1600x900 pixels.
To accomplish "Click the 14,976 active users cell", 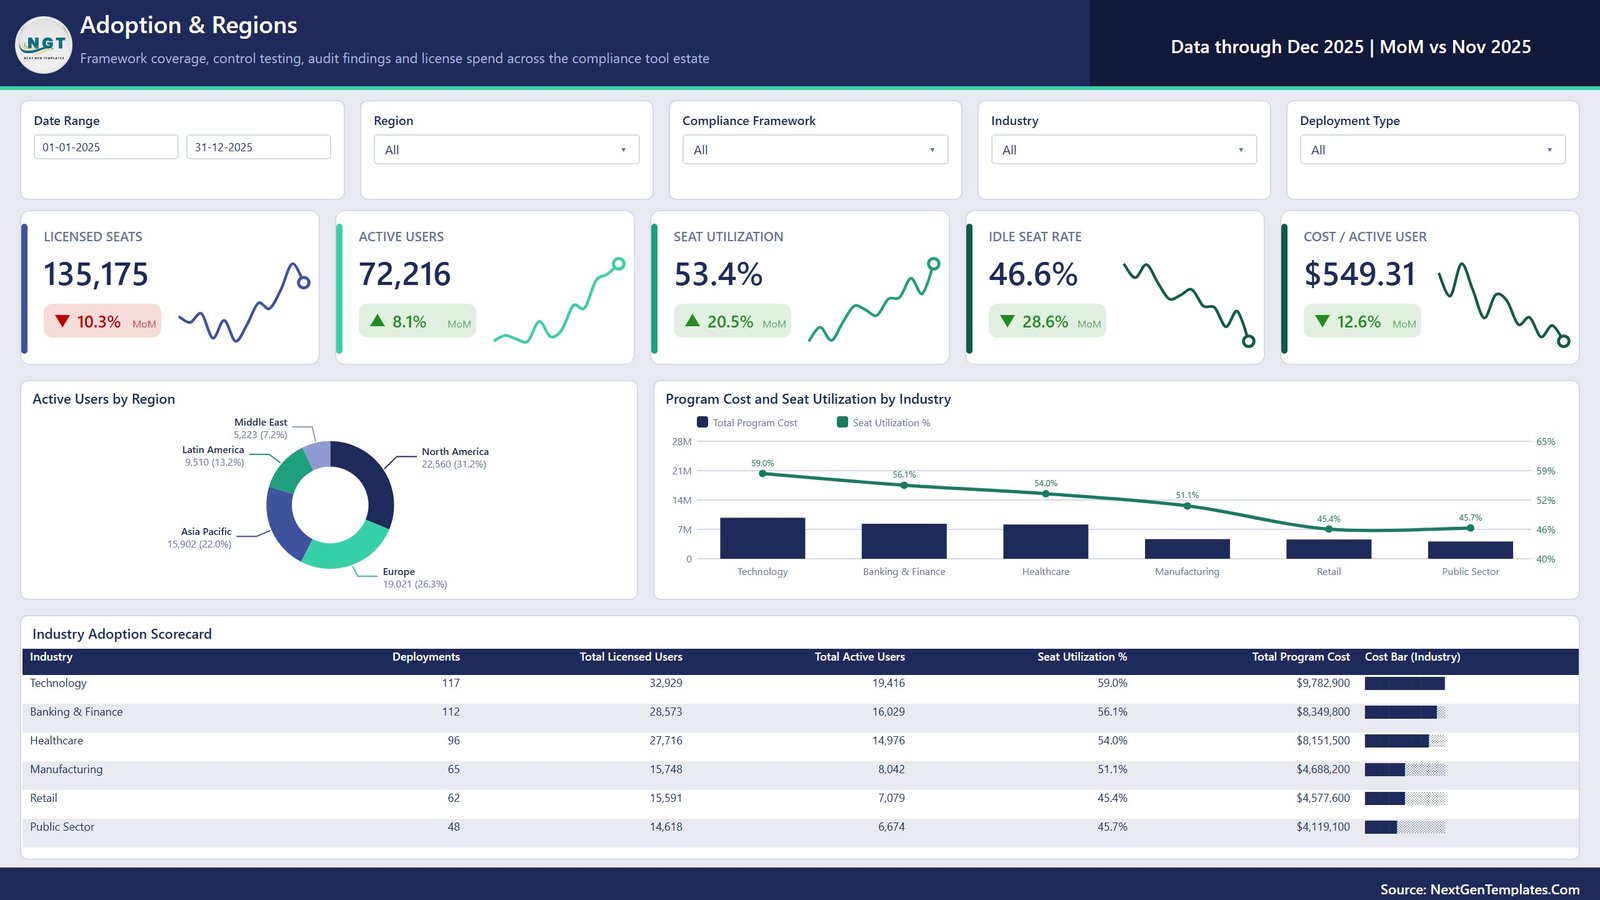I will pyautogui.click(x=889, y=741).
